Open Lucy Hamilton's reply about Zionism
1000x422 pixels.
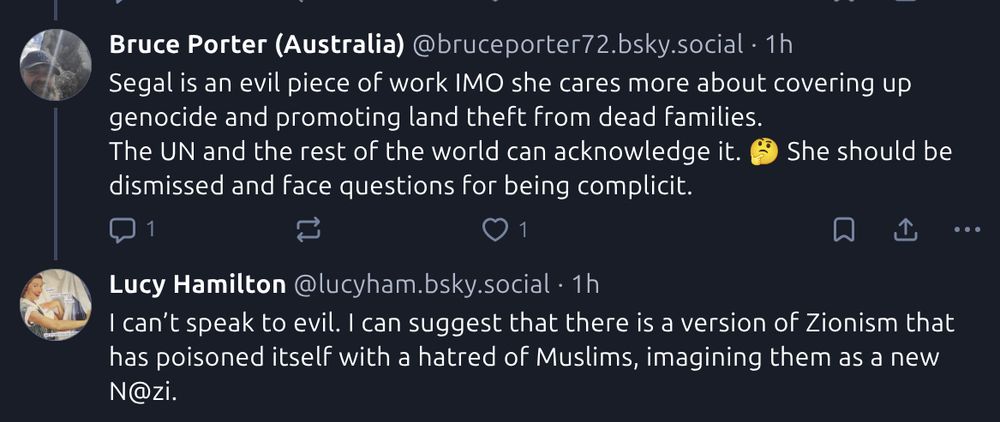[x=530, y=357]
